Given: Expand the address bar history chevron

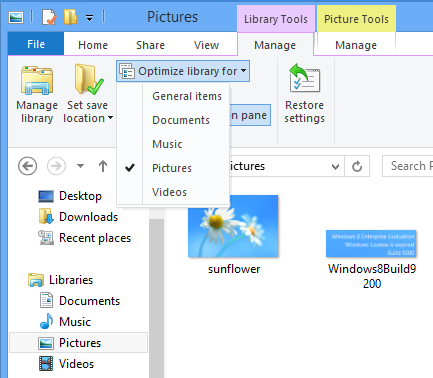Looking at the screenshot, I should (336, 166).
